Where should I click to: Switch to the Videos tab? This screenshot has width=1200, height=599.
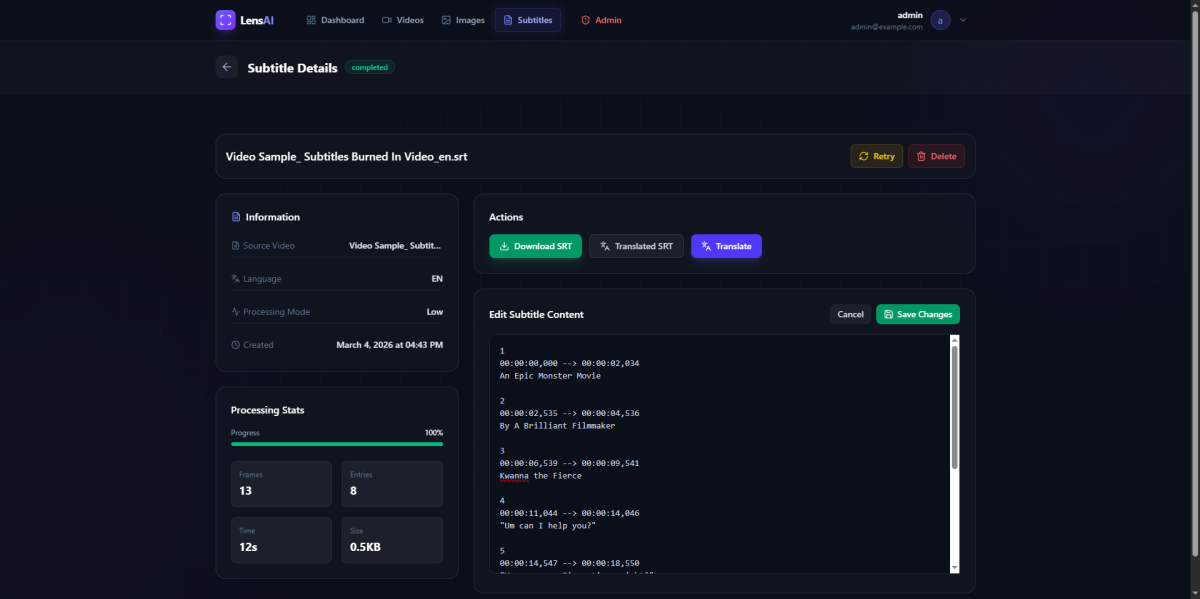(x=403, y=20)
